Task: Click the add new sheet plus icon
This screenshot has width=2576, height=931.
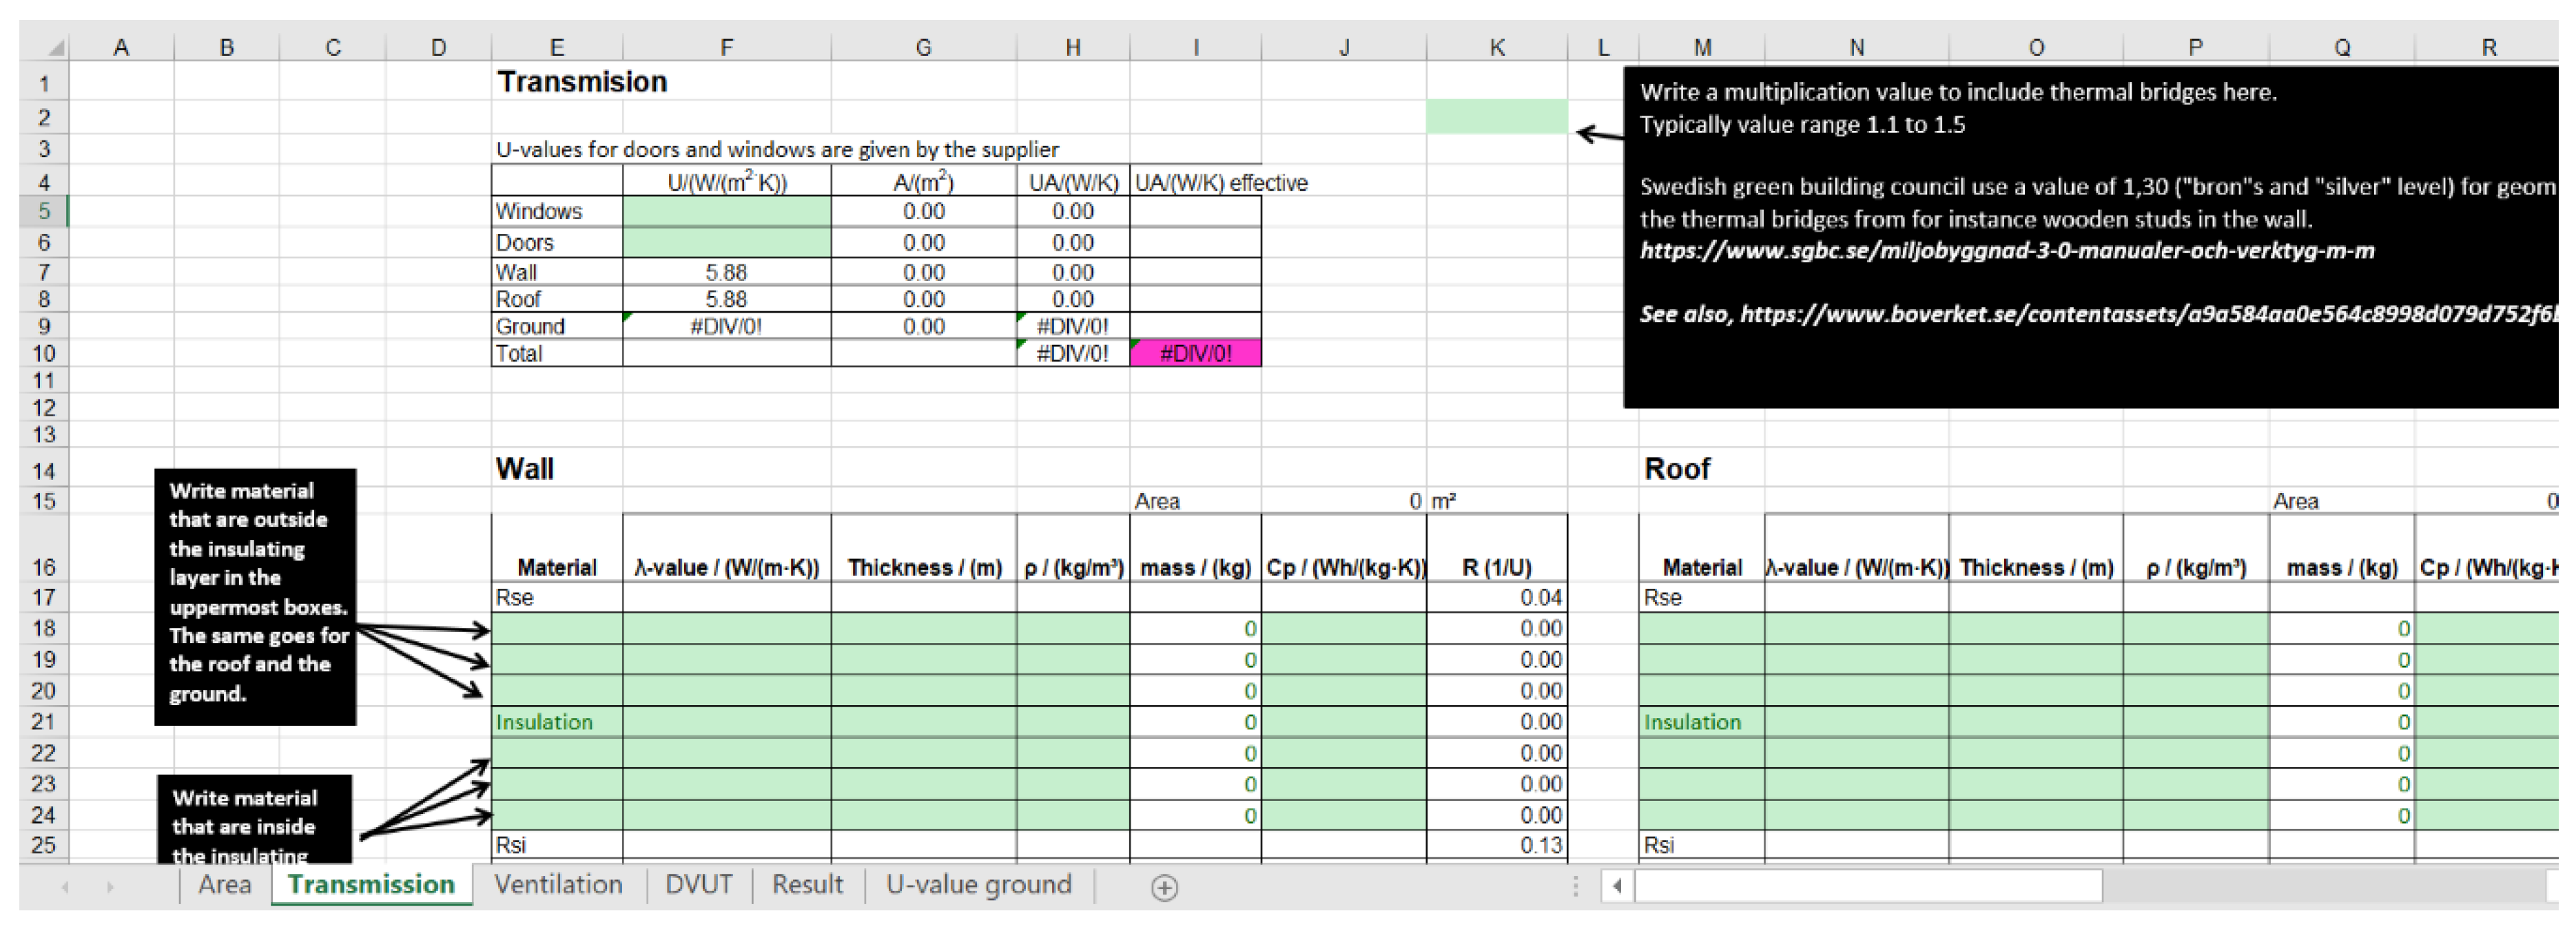Action: tap(1164, 887)
